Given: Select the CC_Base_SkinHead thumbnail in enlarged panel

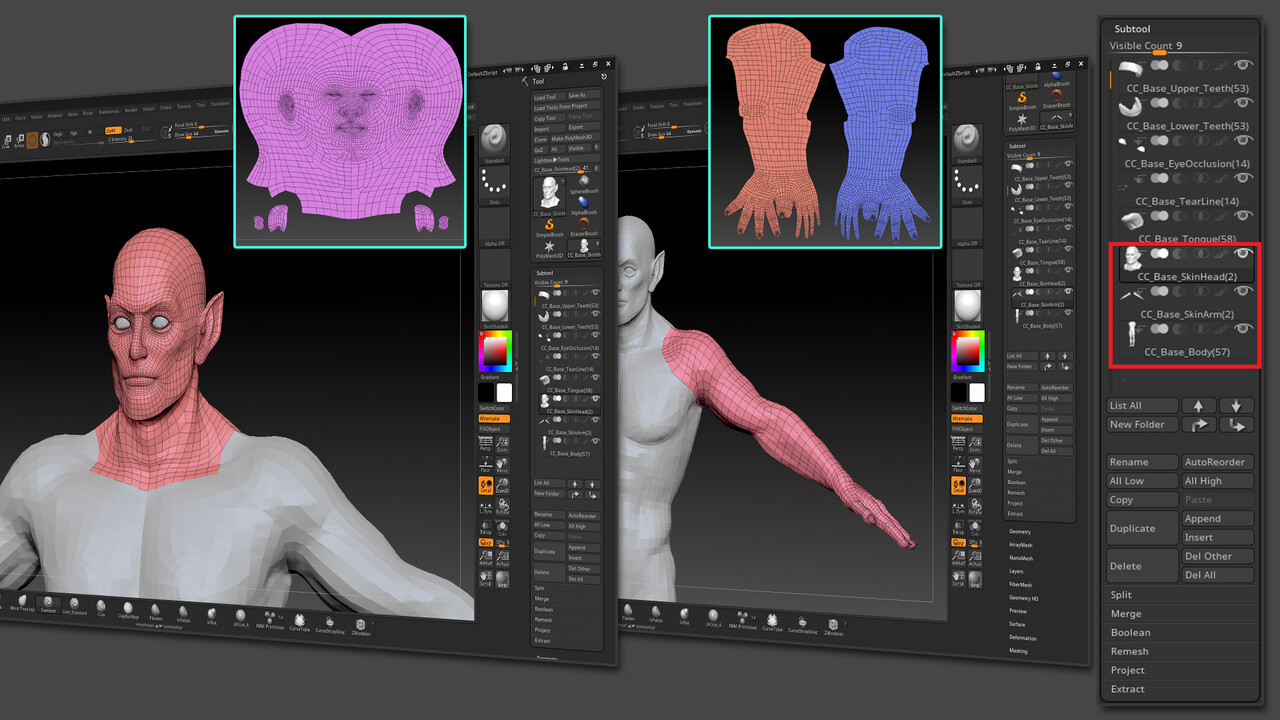Looking at the screenshot, I should click(1132, 259).
